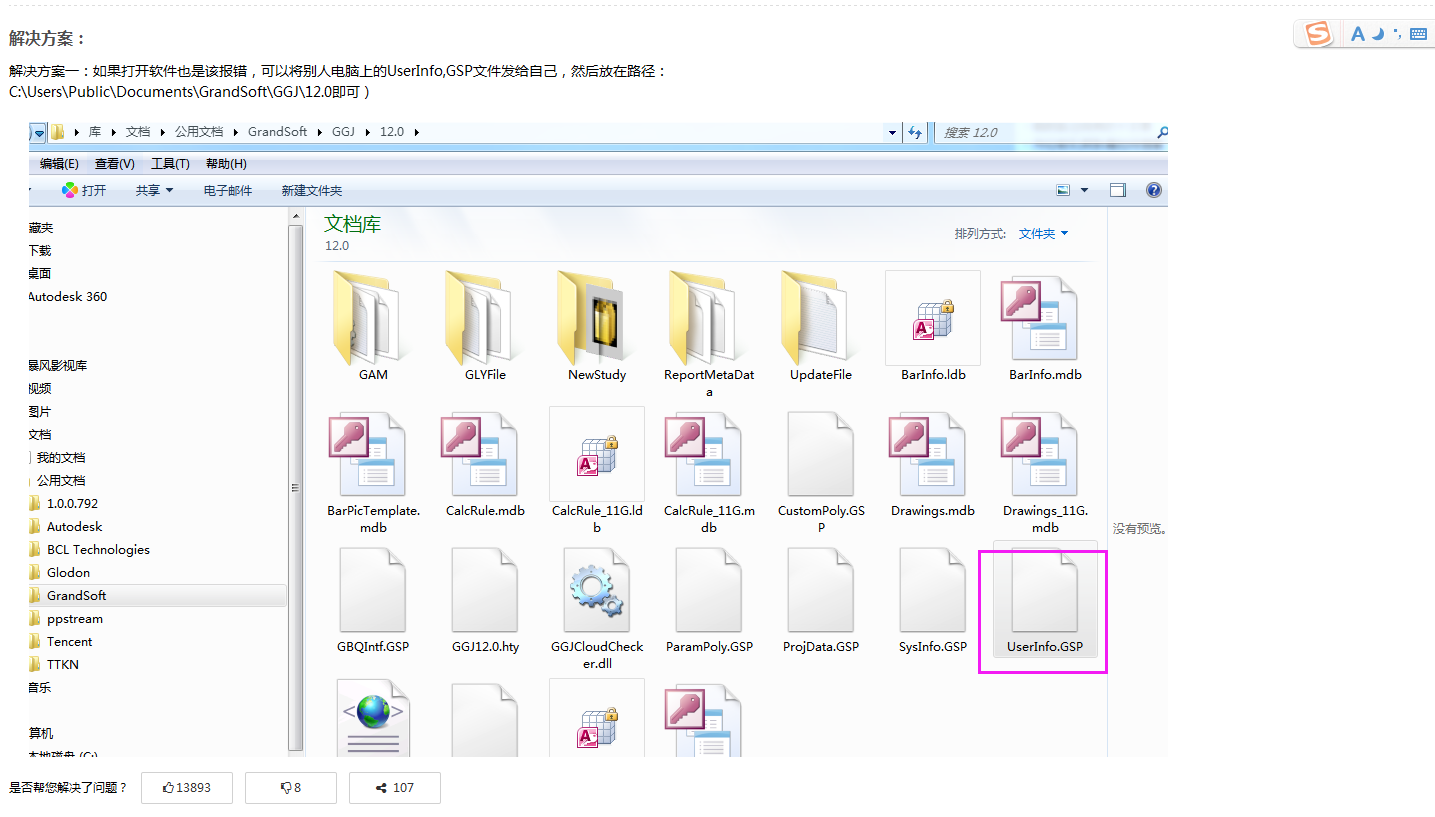Expand the 12.0 breadcrumb arrow

point(416,132)
